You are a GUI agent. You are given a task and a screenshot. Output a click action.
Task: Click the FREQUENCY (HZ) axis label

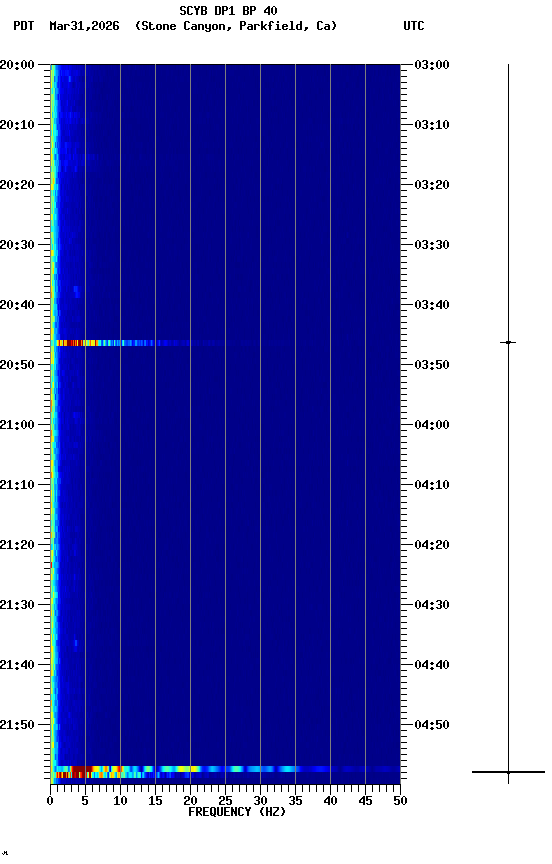(x=237, y=813)
